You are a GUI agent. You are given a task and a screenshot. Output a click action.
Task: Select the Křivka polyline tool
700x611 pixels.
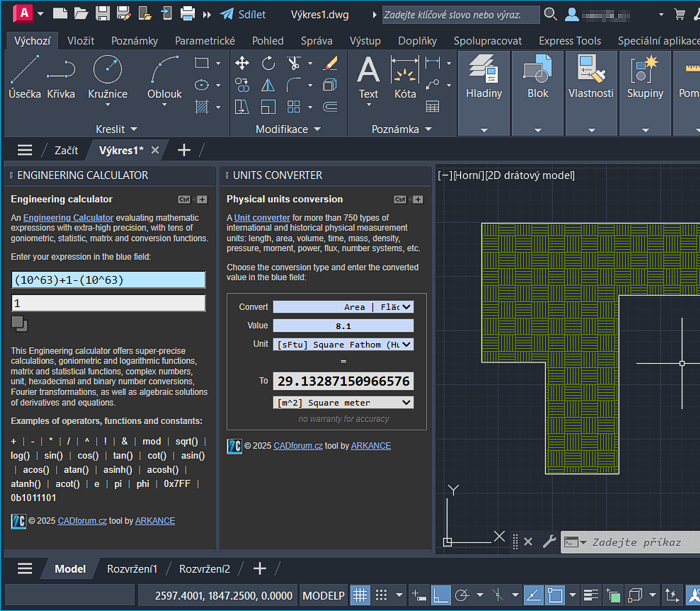click(61, 76)
